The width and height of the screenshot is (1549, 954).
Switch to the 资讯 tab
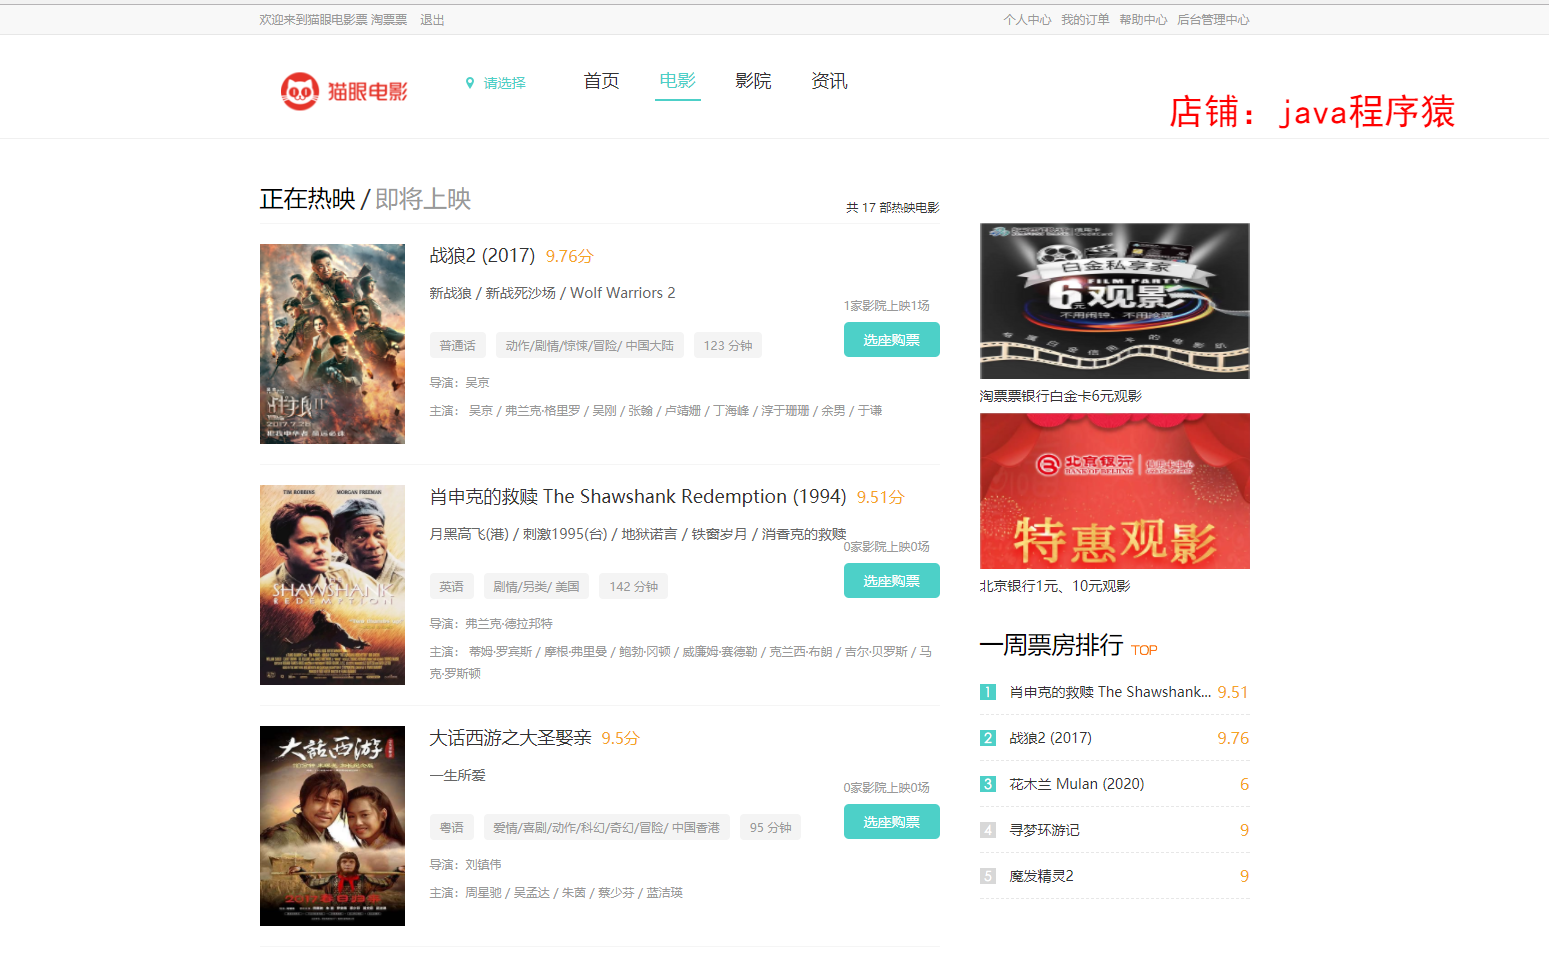click(x=829, y=81)
